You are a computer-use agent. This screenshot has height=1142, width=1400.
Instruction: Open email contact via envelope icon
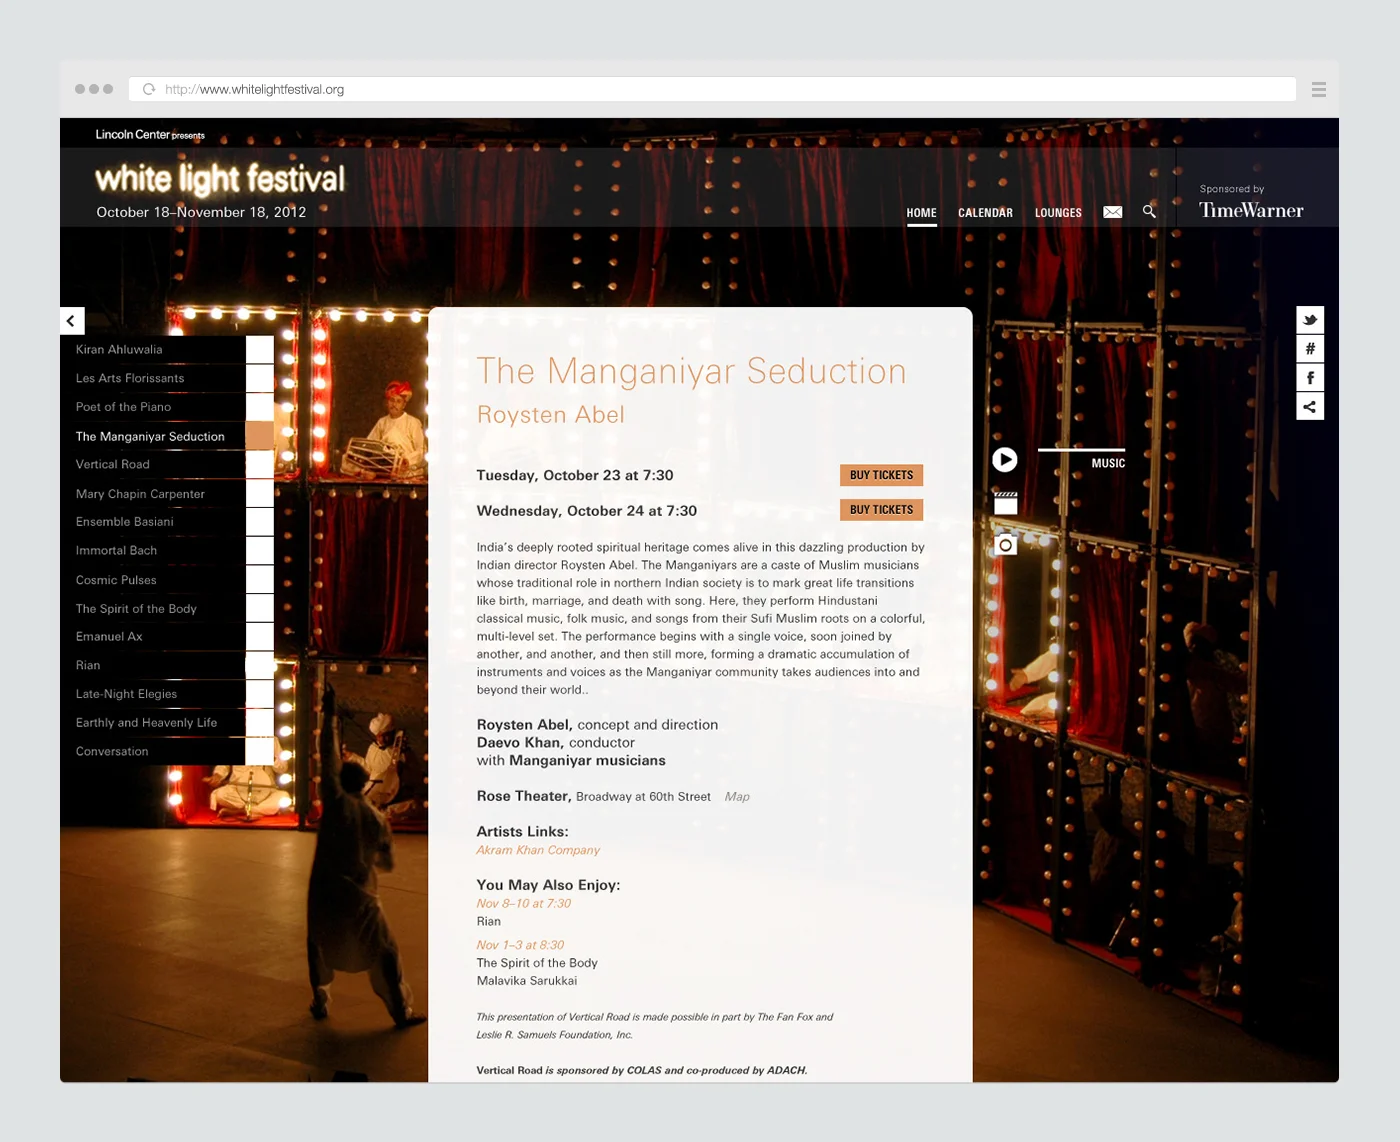1112,211
